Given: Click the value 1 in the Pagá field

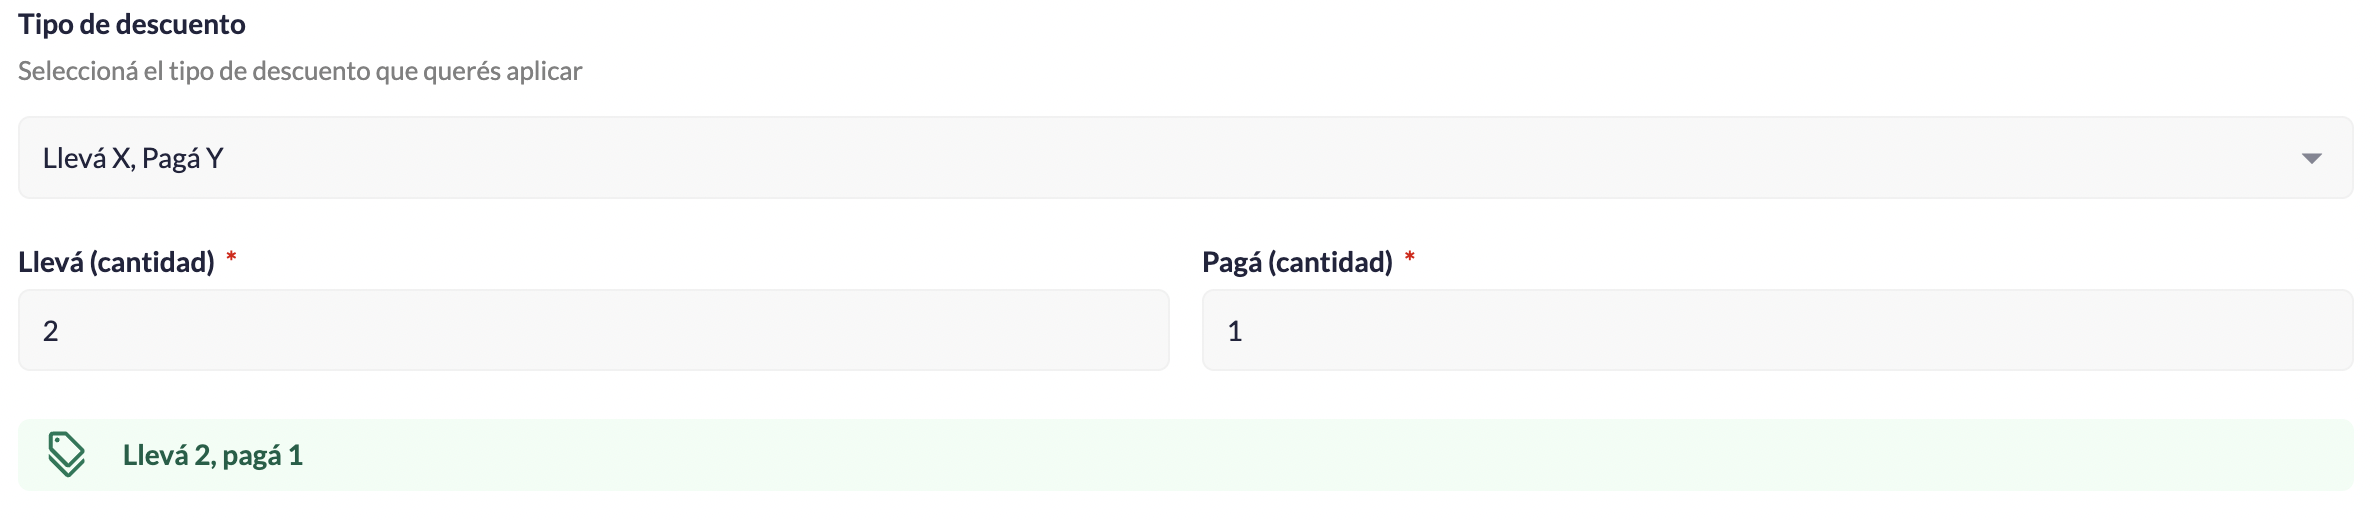Looking at the screenshot, I should point(1235,331).
